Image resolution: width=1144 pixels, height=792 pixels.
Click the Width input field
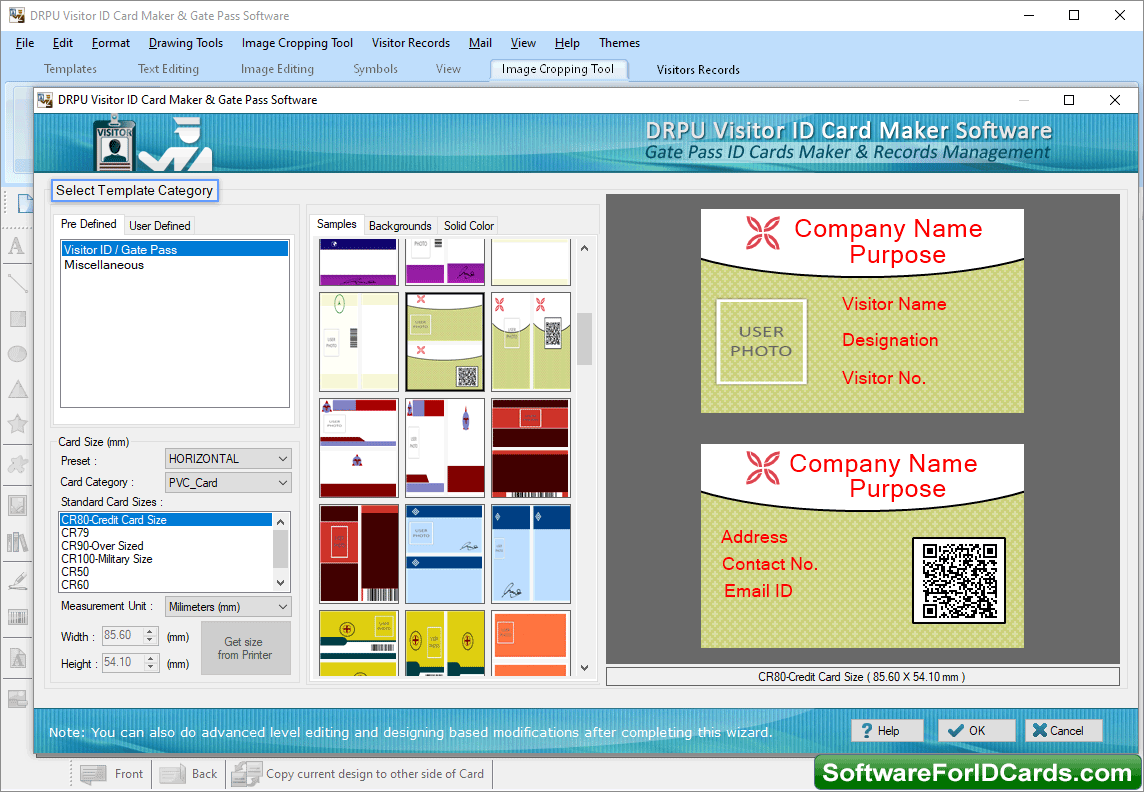point(123,636)
